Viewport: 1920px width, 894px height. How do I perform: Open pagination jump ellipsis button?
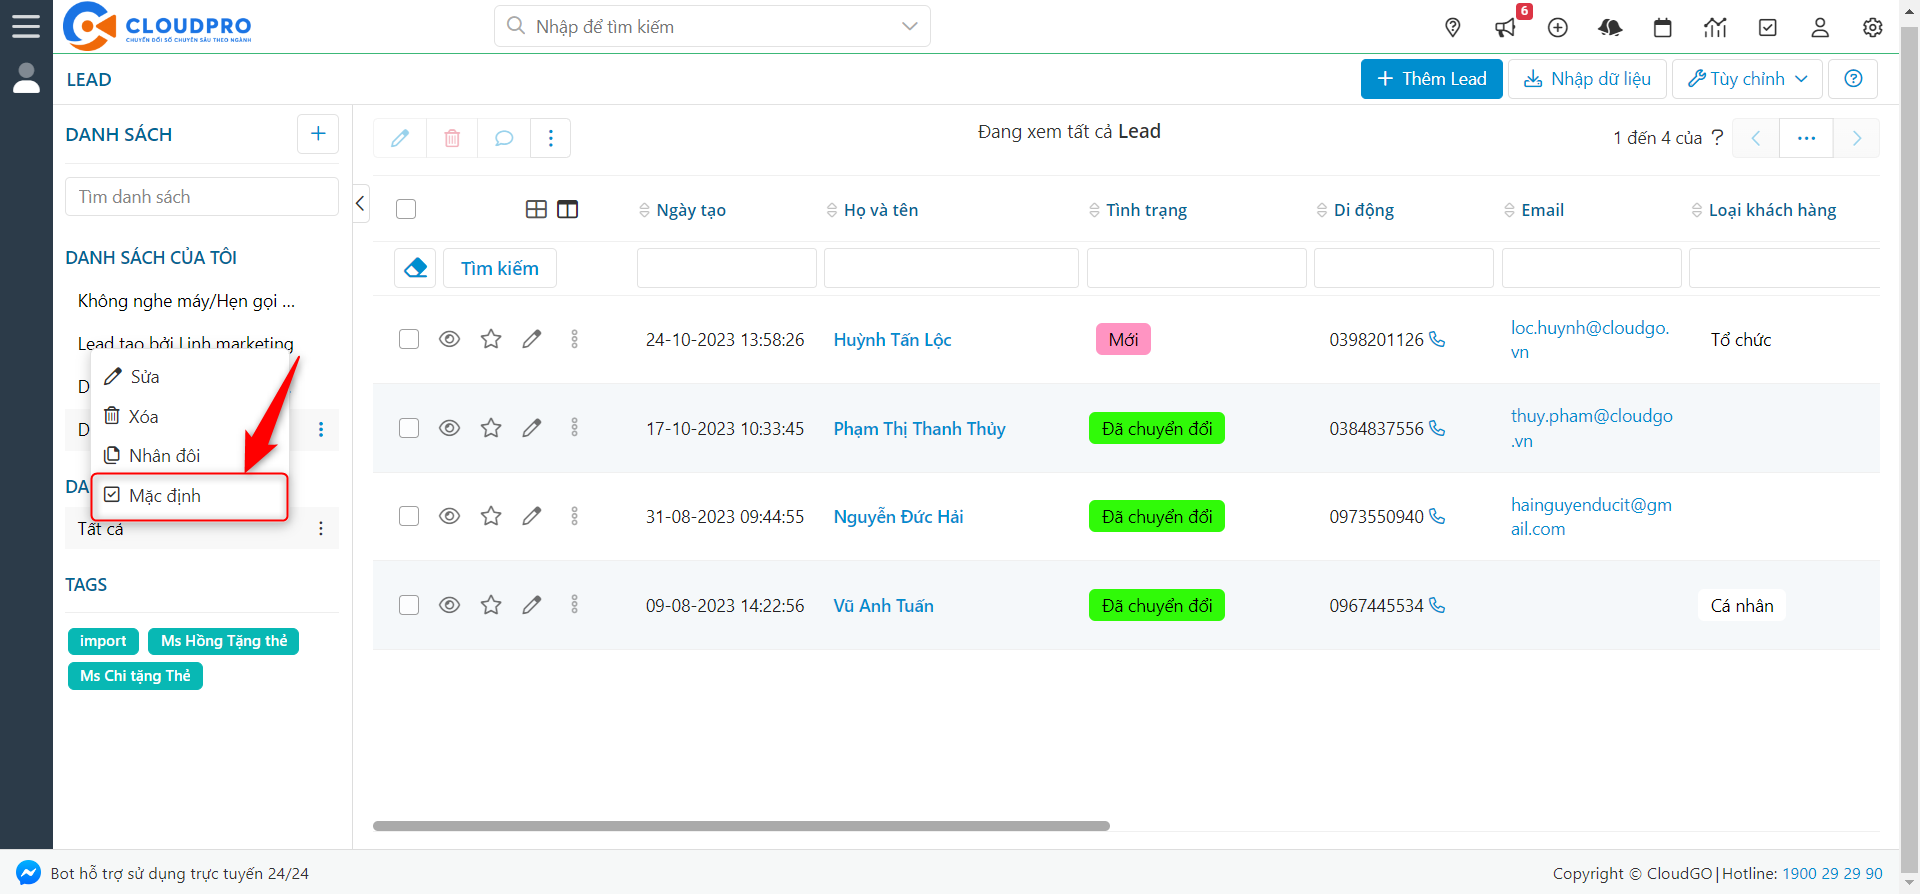point(1806,138)
